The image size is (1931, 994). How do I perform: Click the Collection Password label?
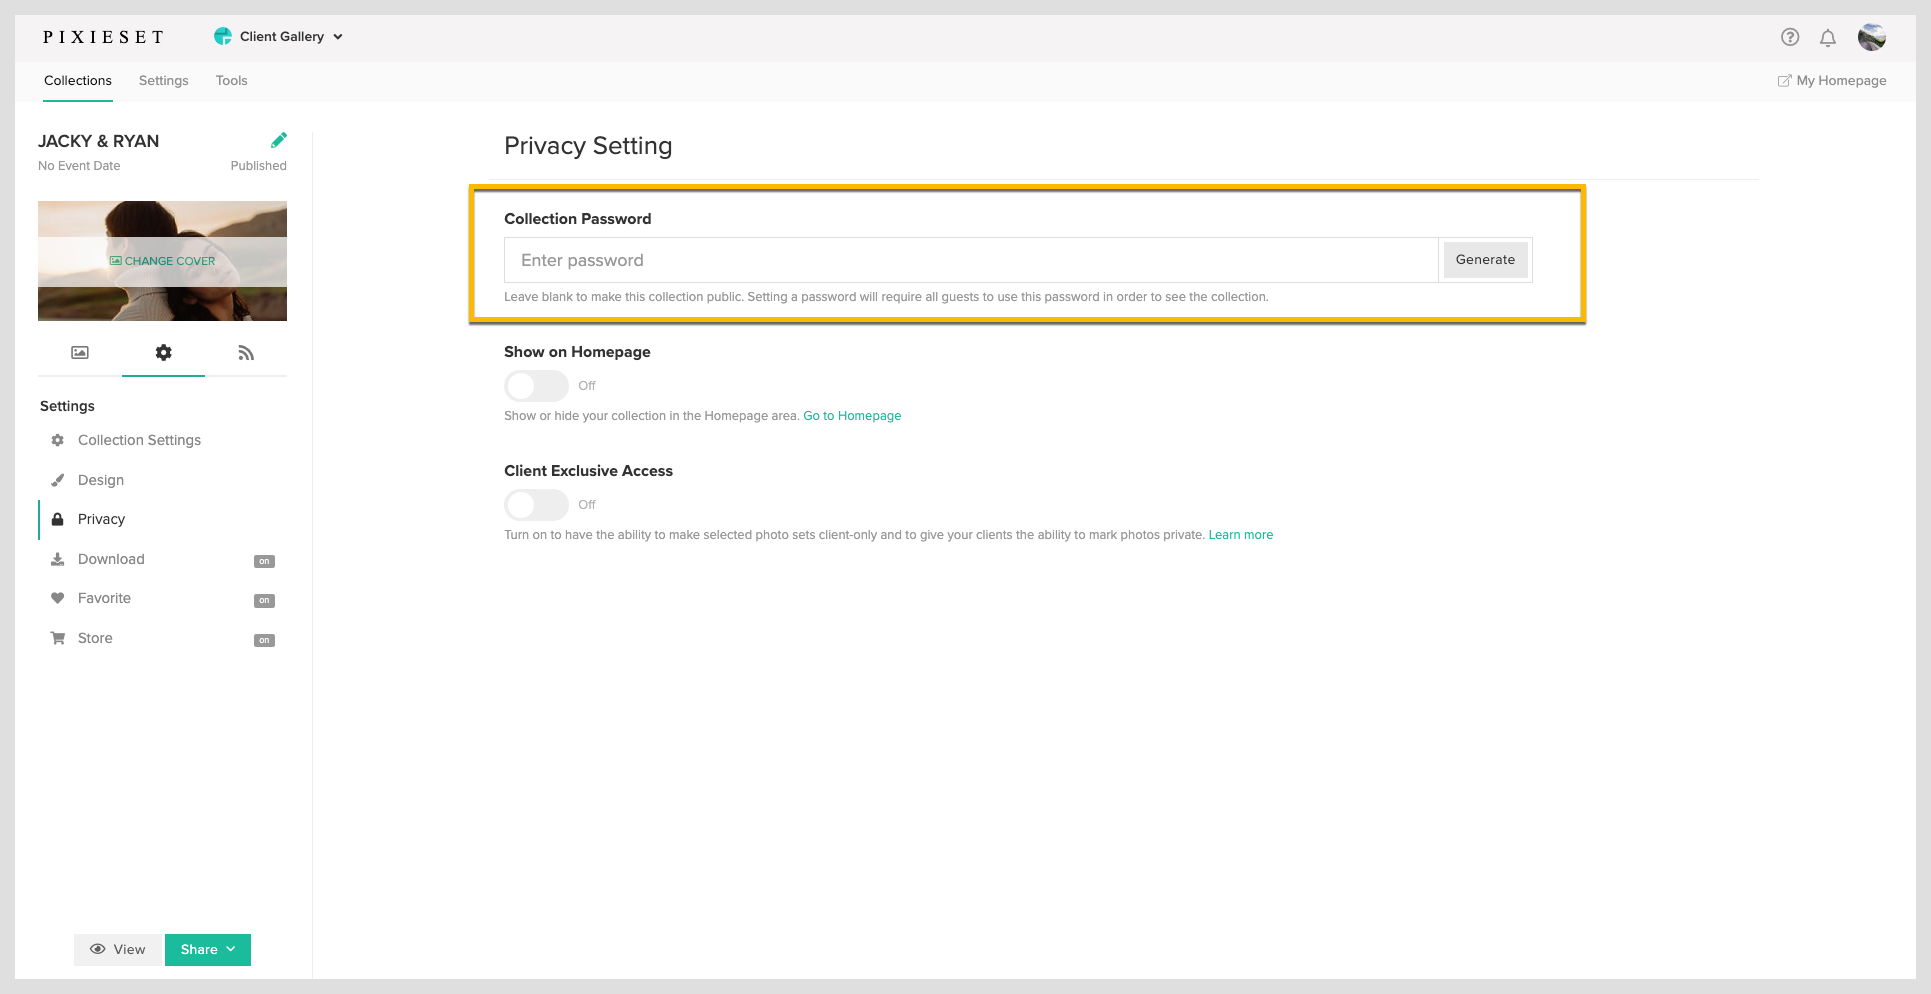[x=578, y=219]
